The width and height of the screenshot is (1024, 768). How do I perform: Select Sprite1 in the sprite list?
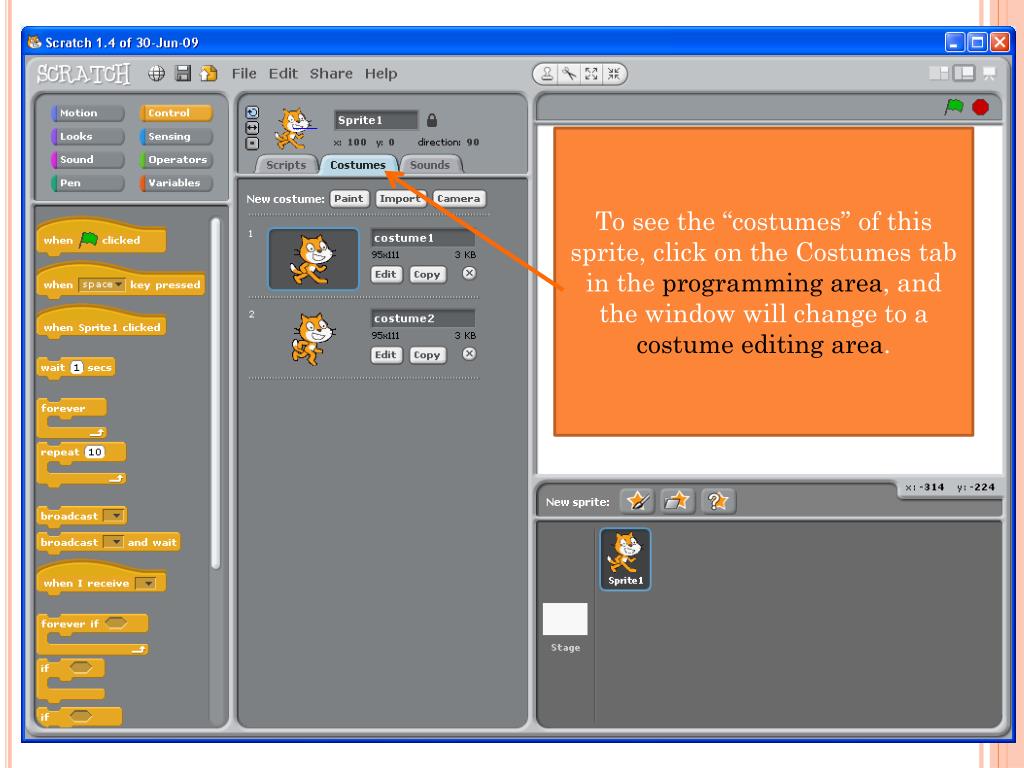pyautogui.click(x=626, y=559)
